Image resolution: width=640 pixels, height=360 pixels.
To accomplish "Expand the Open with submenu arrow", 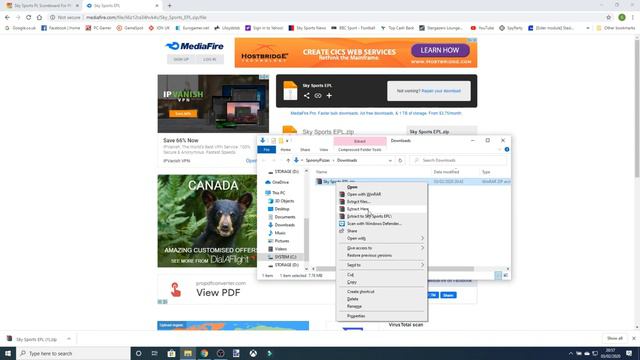I will pyautogui.click(x=422, y=238).
